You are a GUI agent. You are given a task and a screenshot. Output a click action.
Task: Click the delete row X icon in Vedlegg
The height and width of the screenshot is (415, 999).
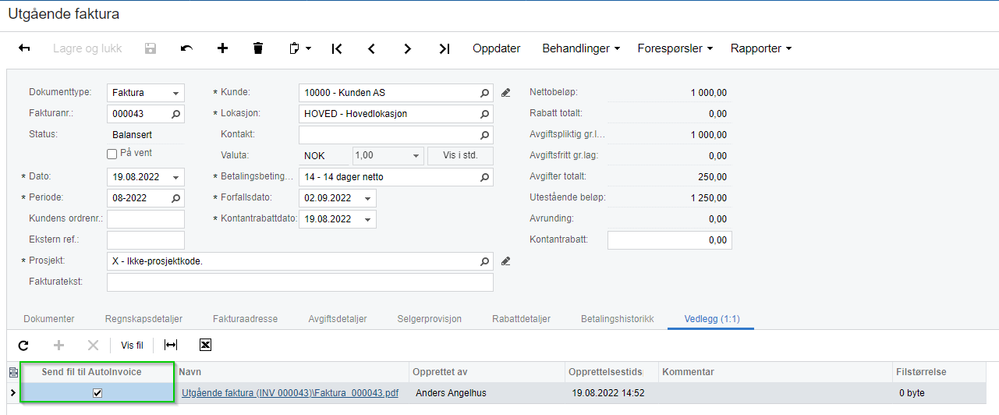(93, 346)
